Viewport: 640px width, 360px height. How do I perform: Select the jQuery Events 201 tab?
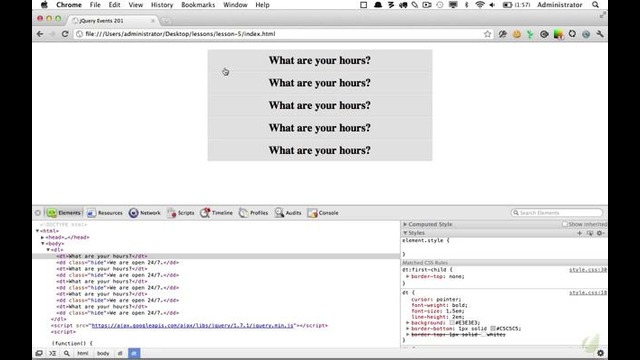point(113,20)
